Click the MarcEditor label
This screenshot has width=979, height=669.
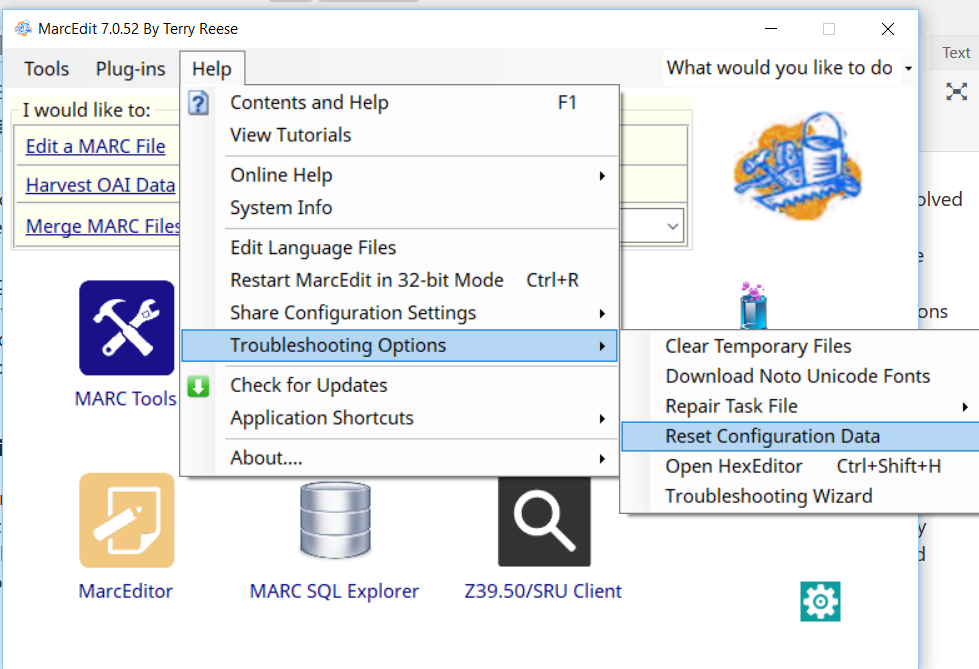tap(125, 591)
